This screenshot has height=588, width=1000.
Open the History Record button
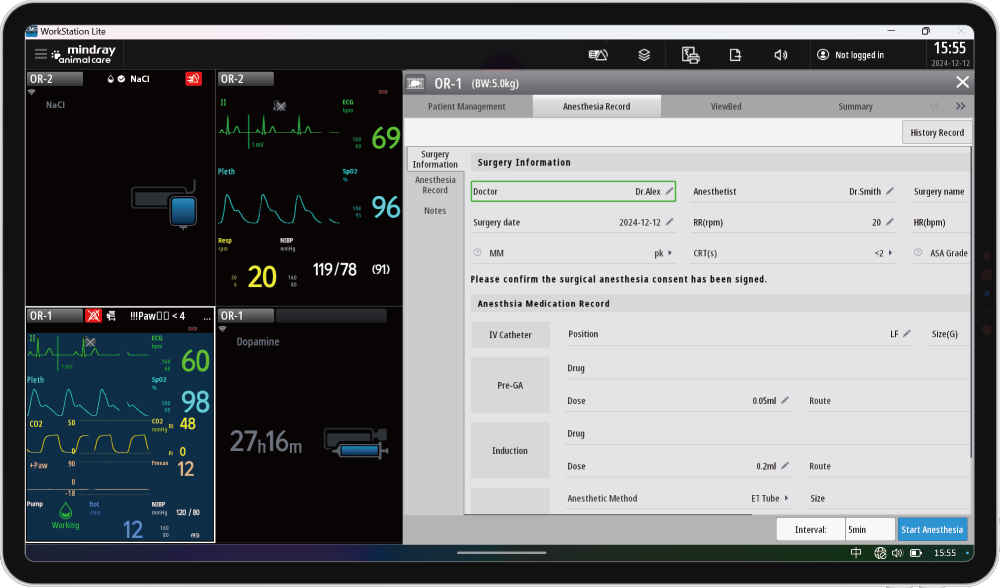[x=937, y=132]
